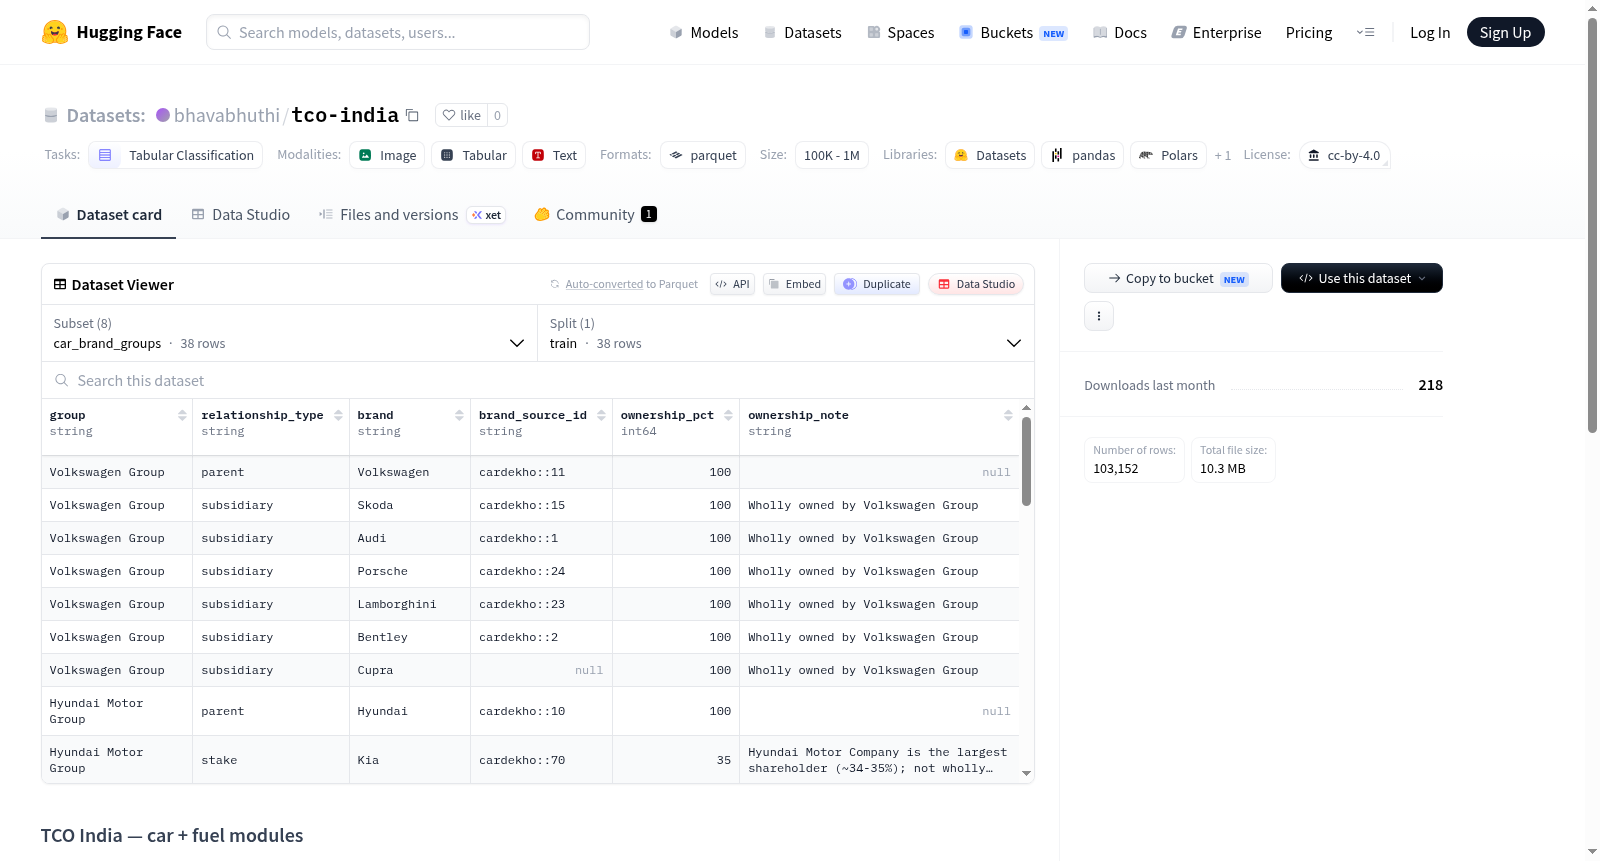Click the Log In link
This screenshot has height=861, width=1600.
[x=1430, y=32]
